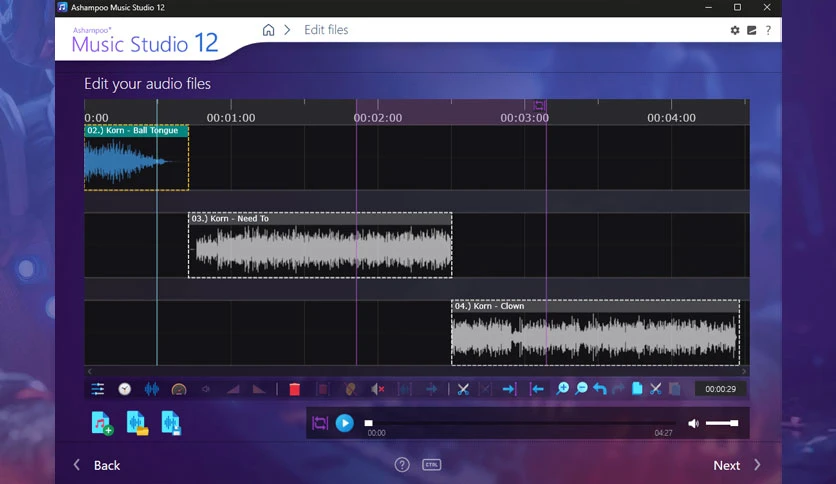Mute selection with speaker-x icon
Screen dimensions: 836x484
coord(377,389)
